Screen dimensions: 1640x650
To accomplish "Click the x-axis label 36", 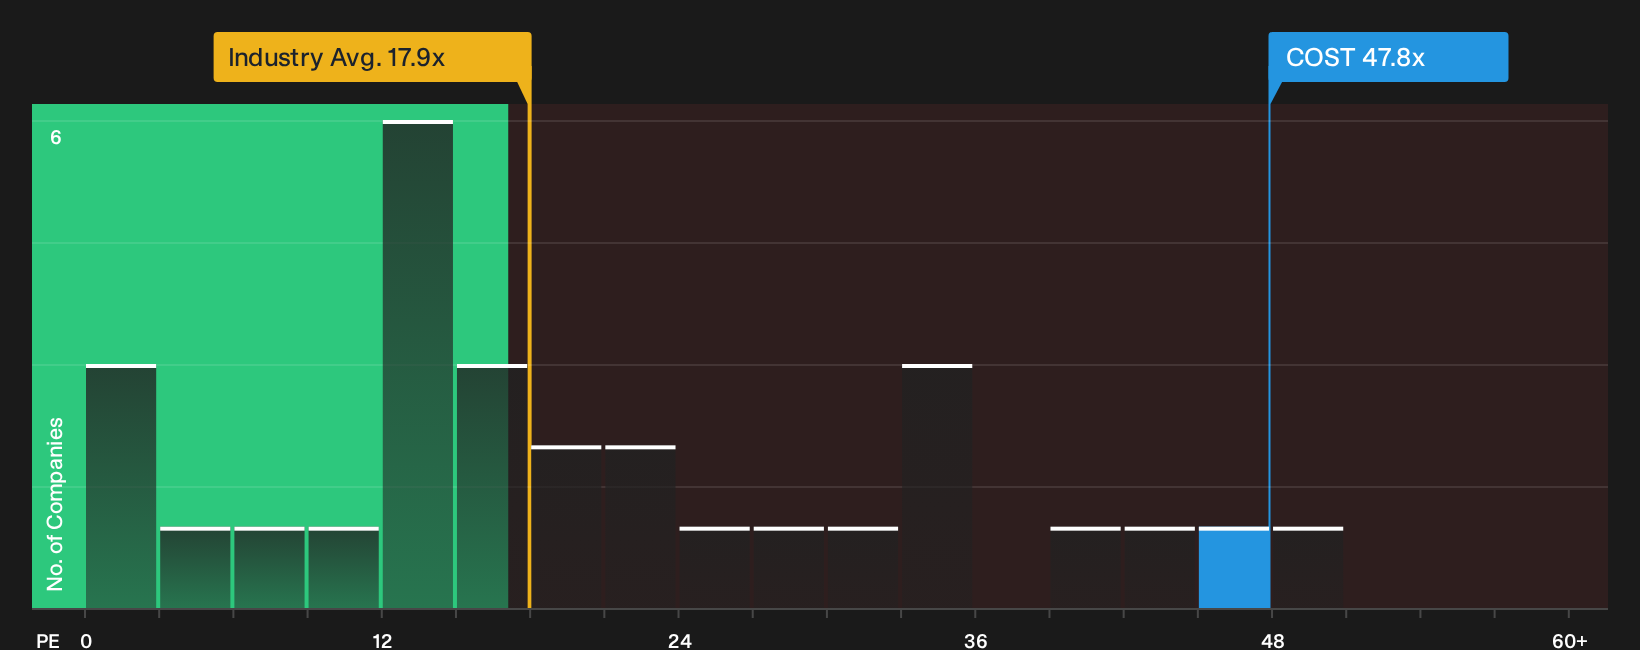I will tap(976, 640).
